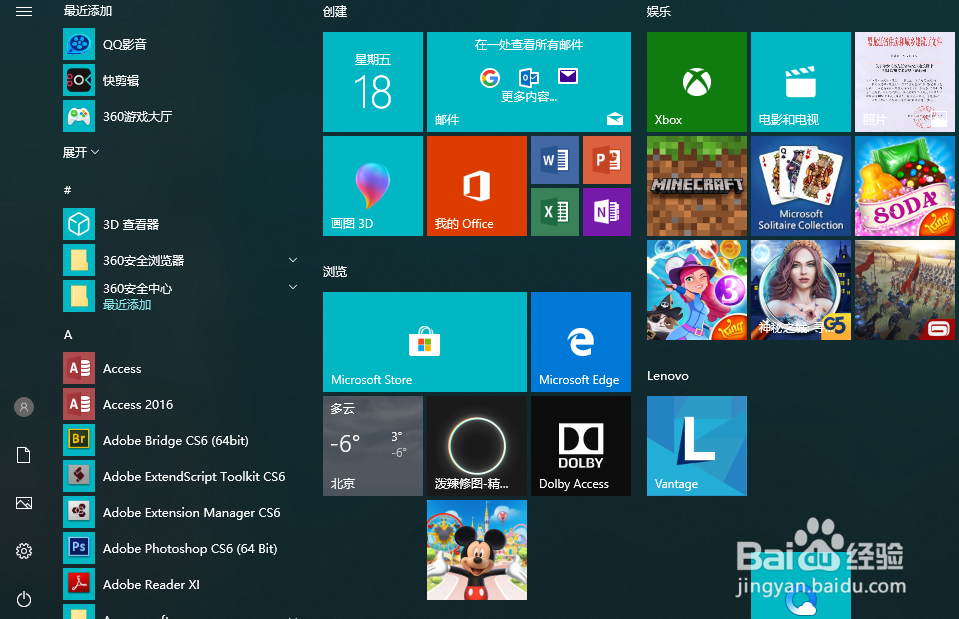Open 照片 photos tile
Viewport: 959px width, 619px height.
point(905,82)
